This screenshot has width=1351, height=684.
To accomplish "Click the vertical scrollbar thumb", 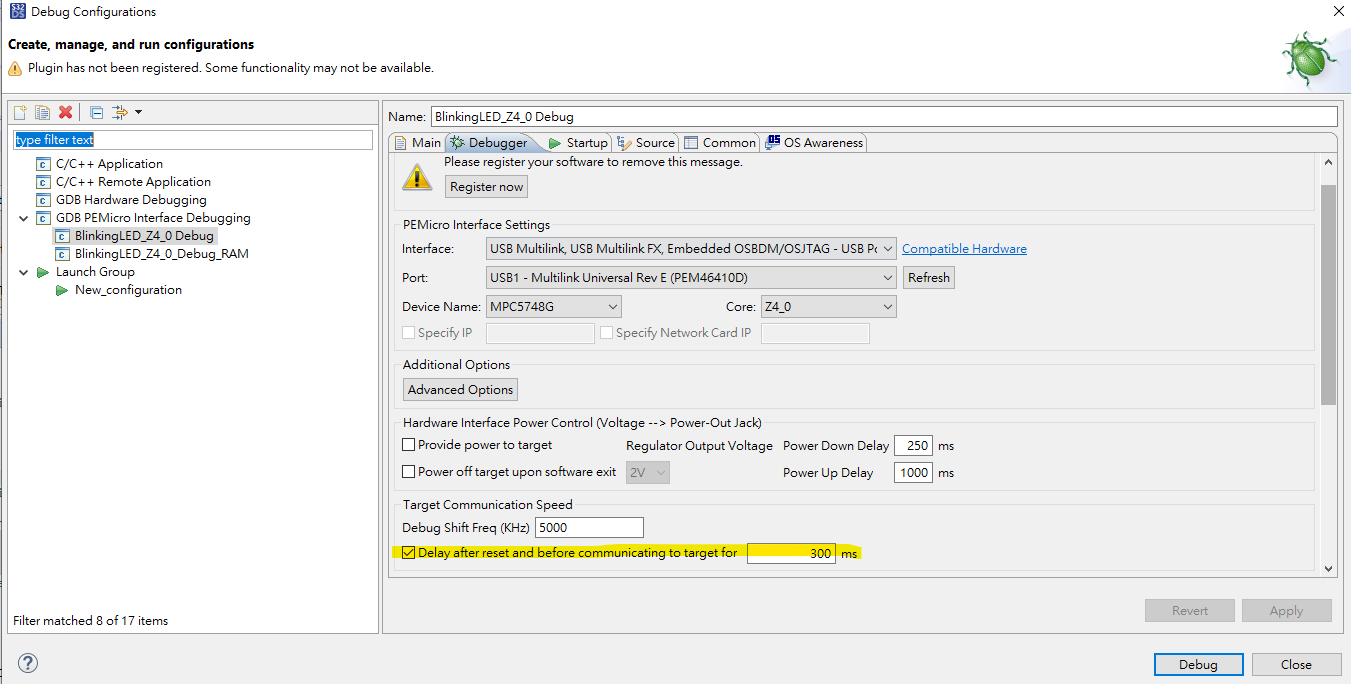I will pyautogui.click(x=1328, y=295).
